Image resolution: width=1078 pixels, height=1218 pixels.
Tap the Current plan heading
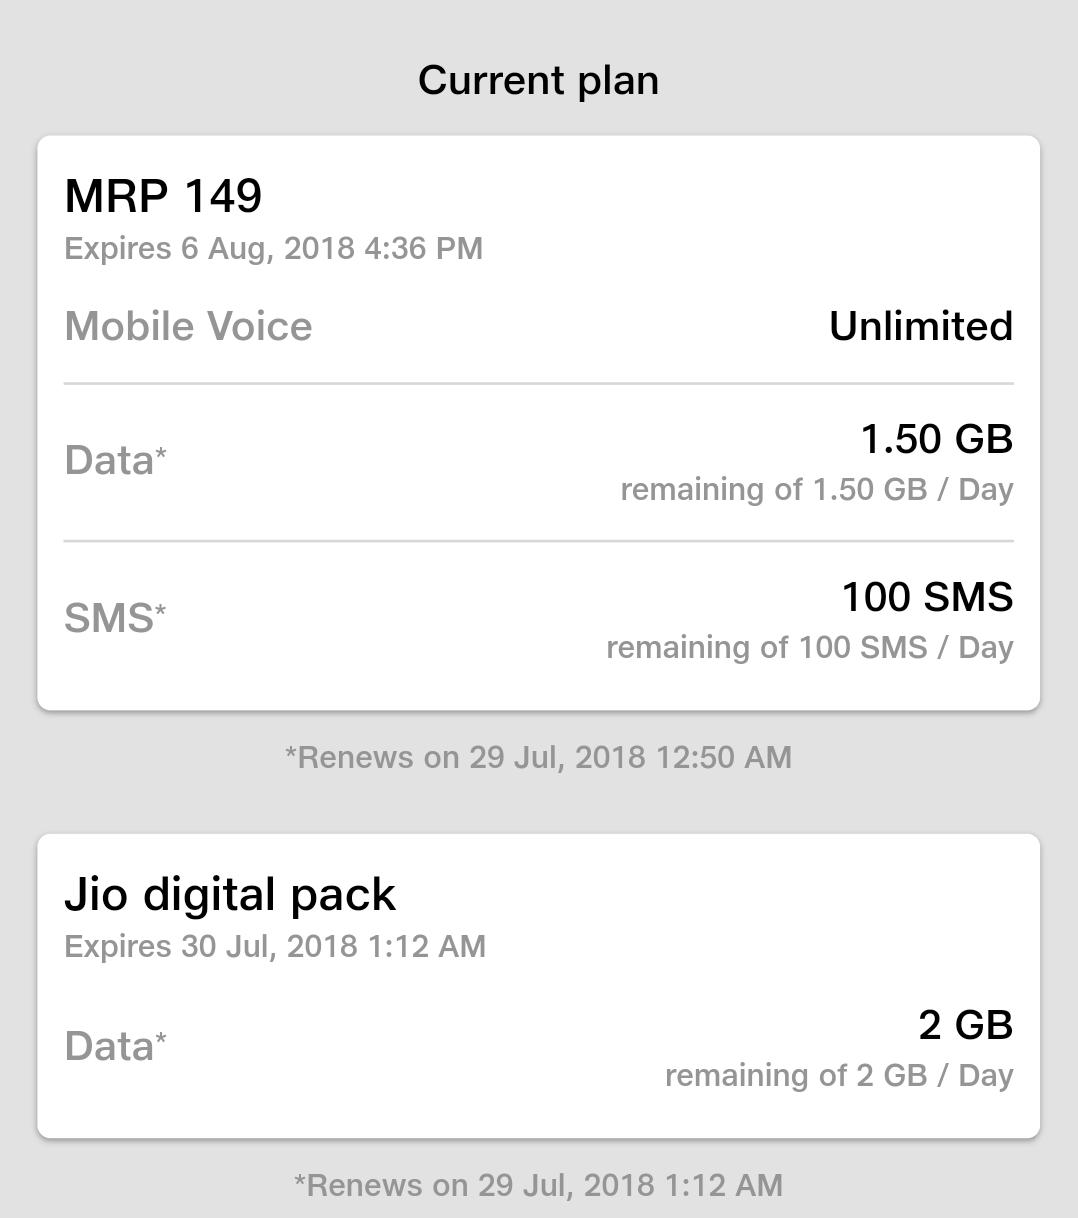[x=538, y=80]
